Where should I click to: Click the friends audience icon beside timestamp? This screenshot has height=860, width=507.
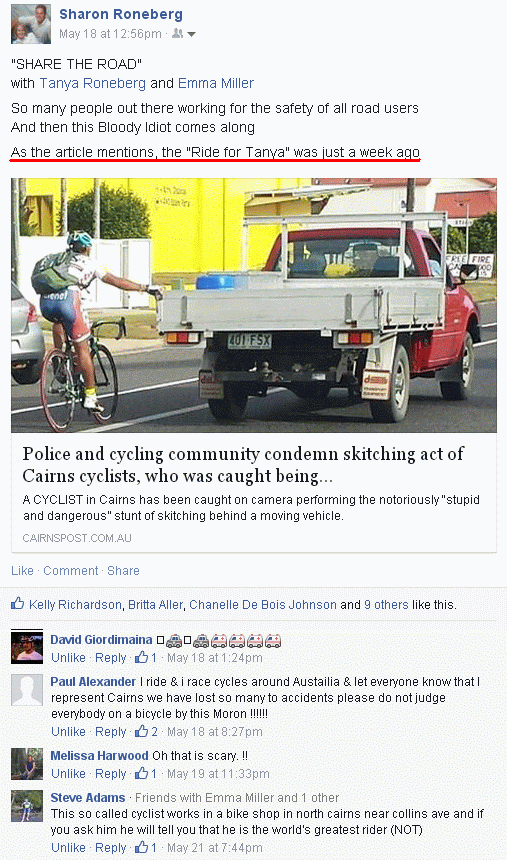(x=177, y=34)
